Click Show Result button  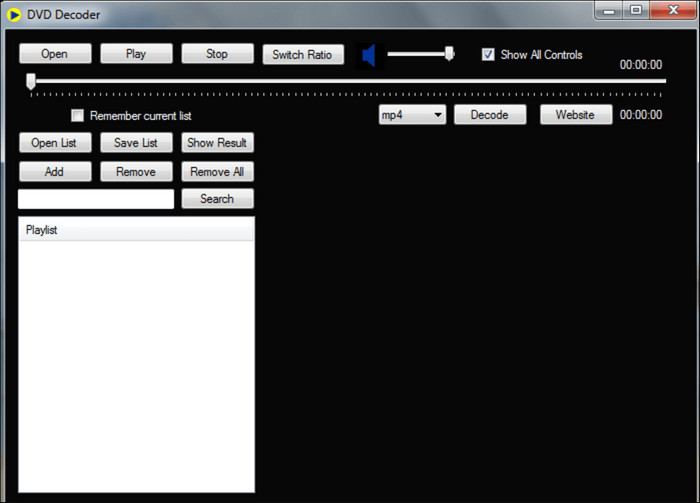(217, 143)
